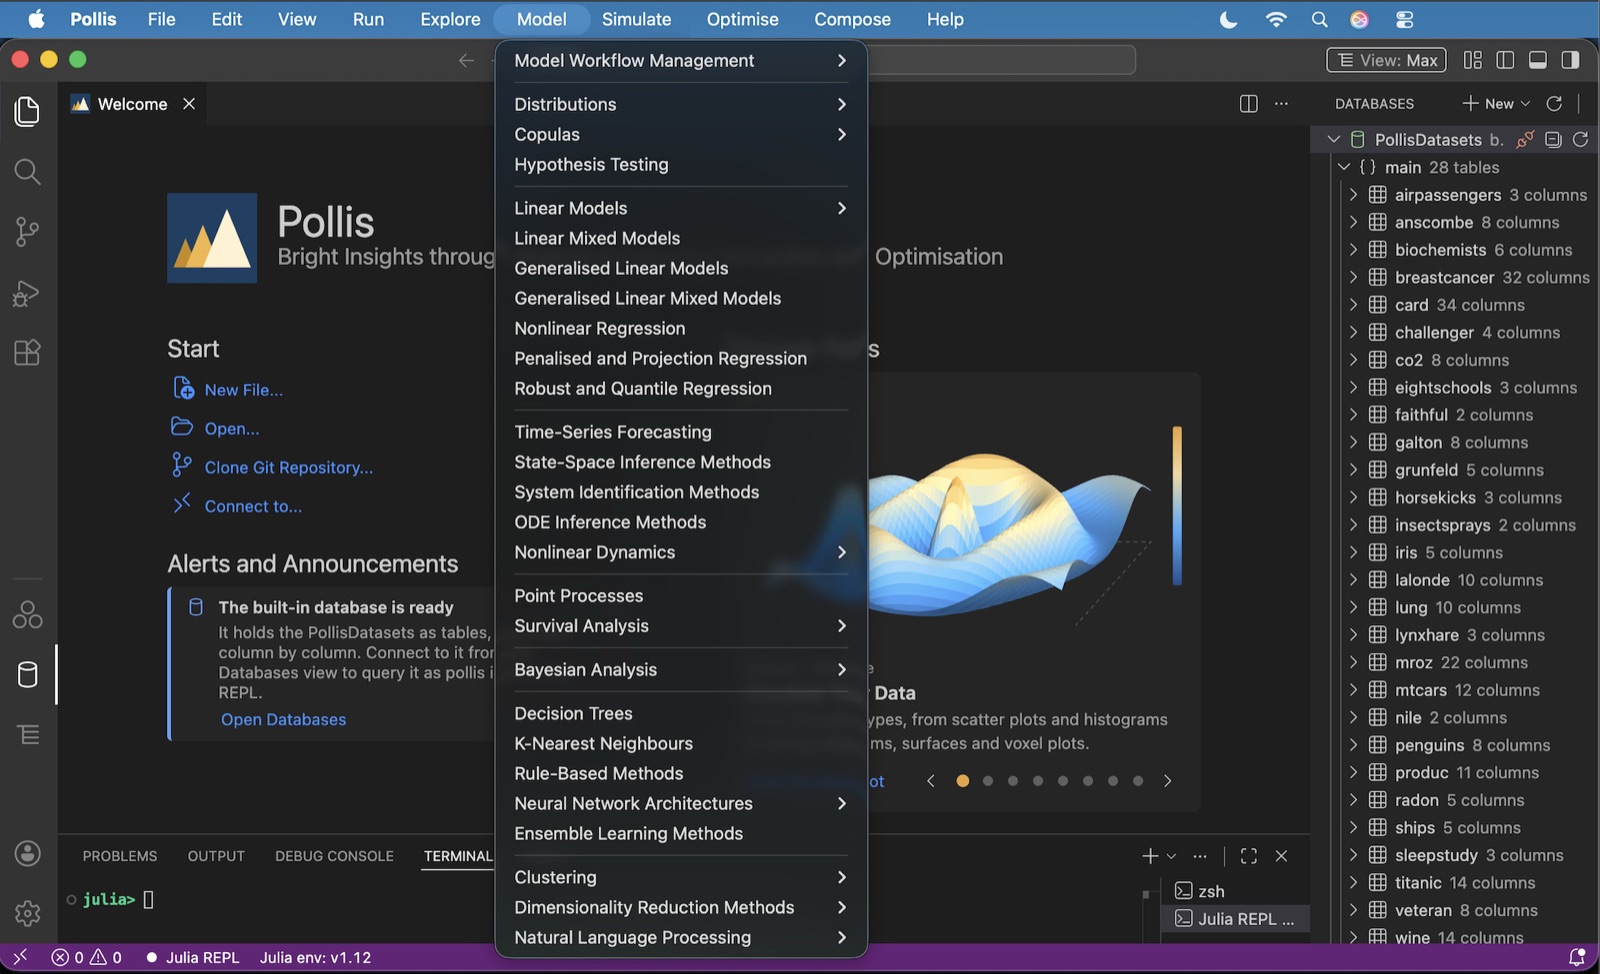Image resolution: width=1600 pixels, height=974 pixels.
Task: Open notifications bell in status bar
Action: (1577, 957)
